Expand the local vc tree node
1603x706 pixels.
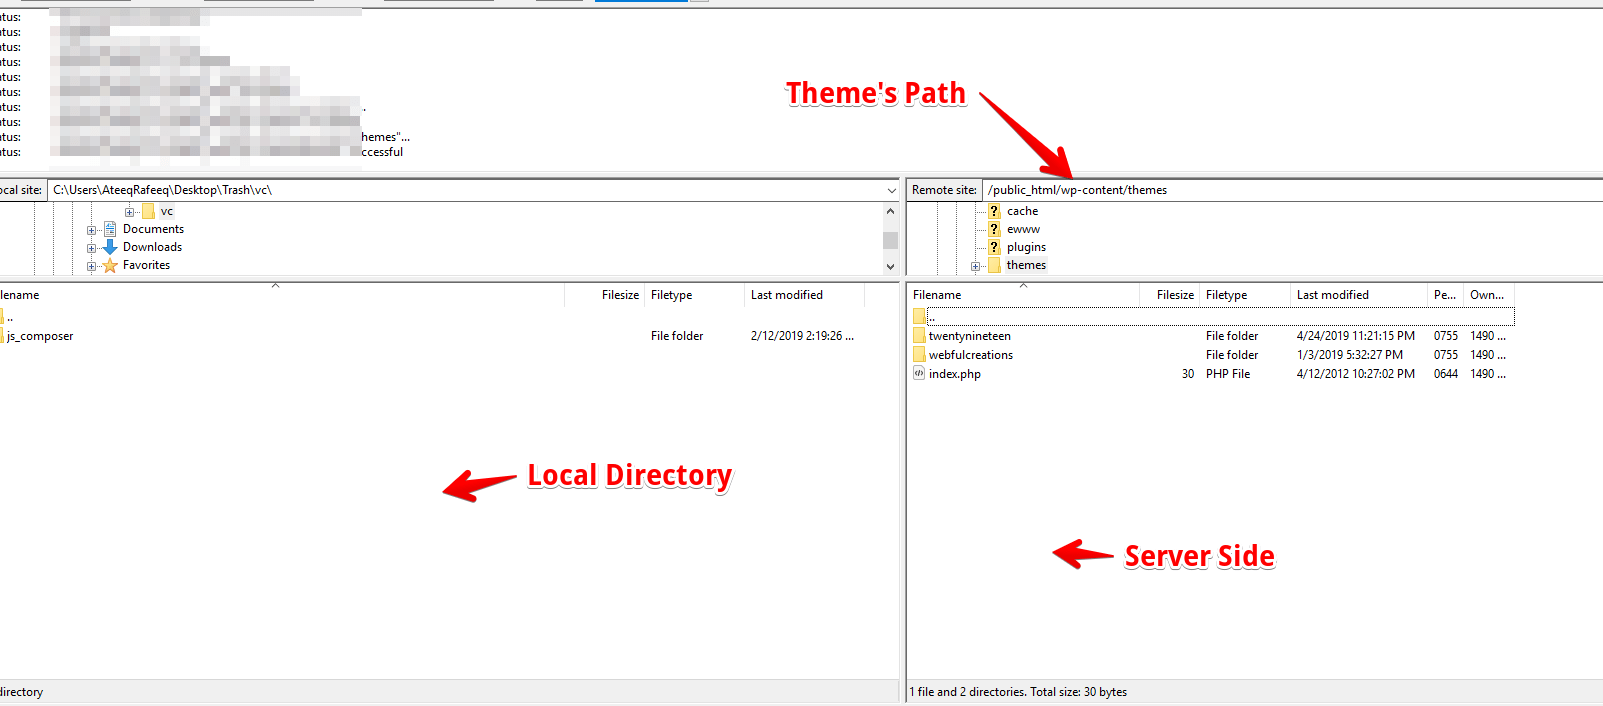(129, 212)
